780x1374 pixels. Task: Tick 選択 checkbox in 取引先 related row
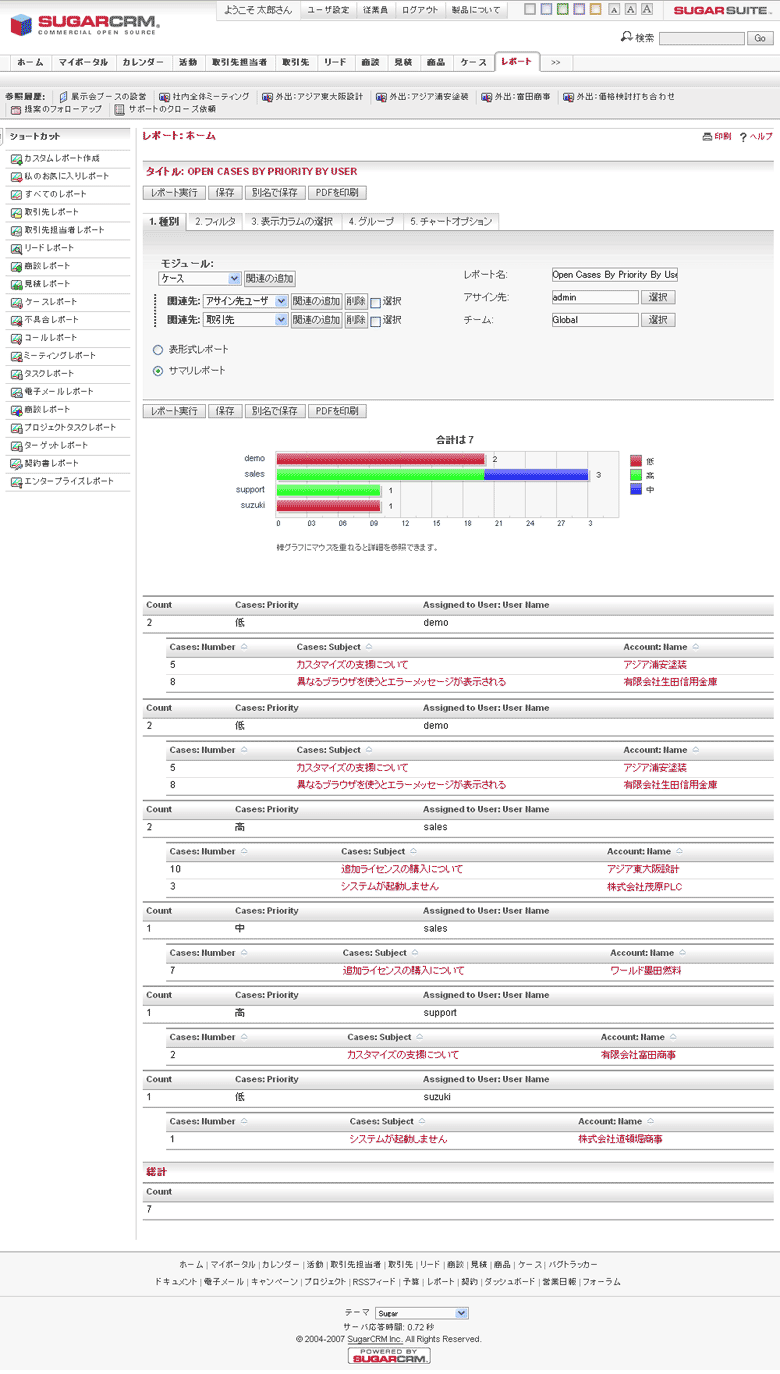(x=375, y=321)
